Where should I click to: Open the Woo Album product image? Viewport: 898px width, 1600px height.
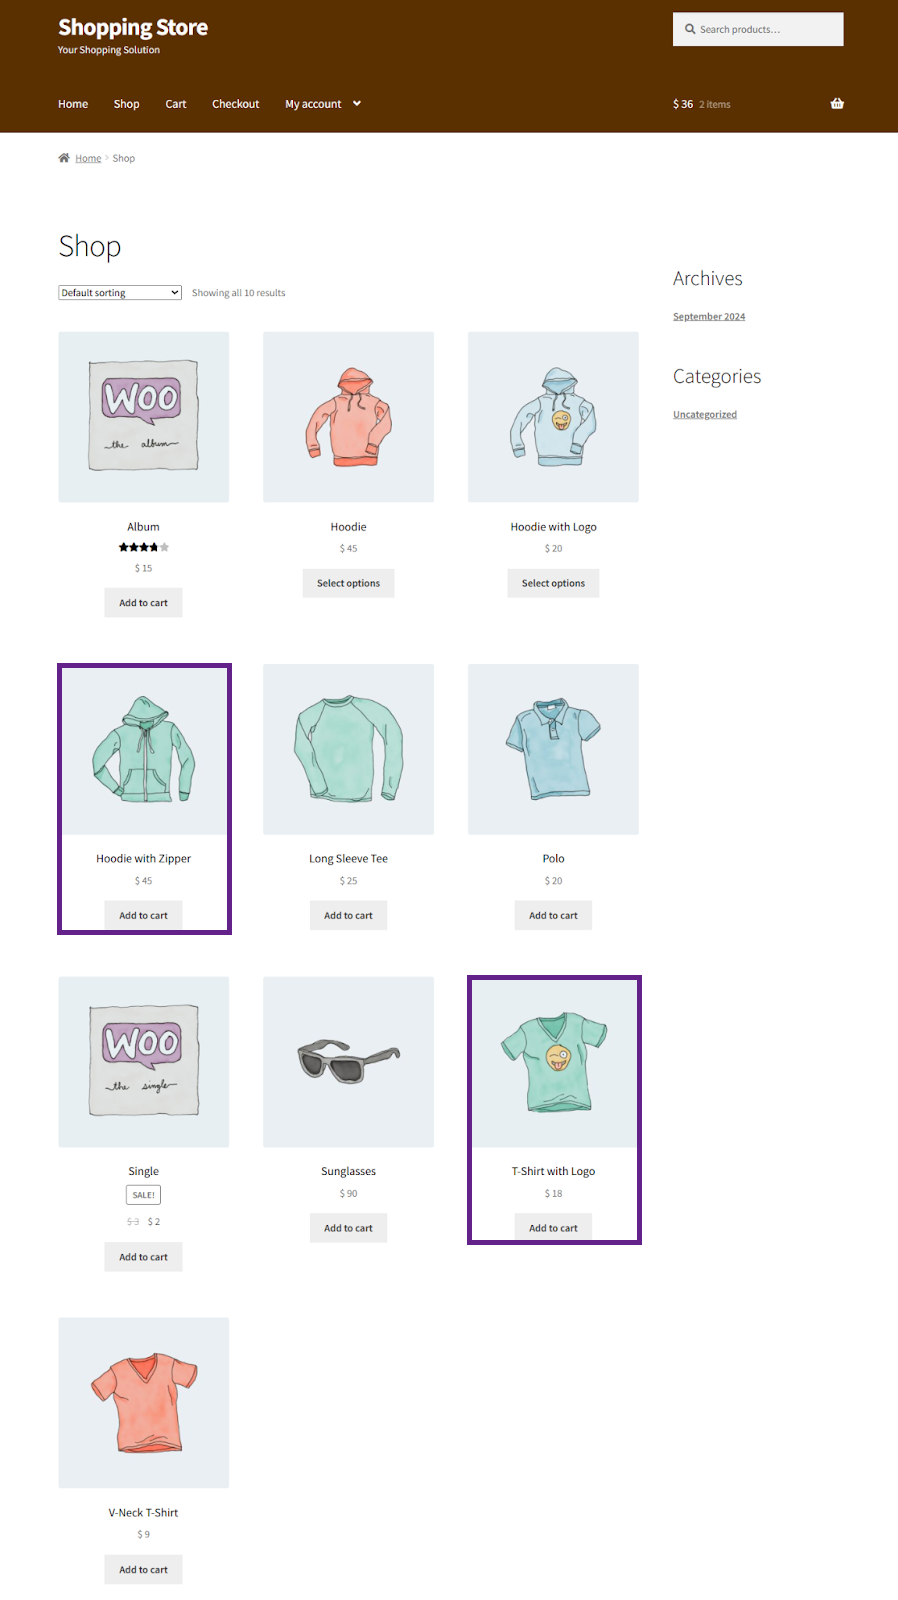[x=144, y=417]
